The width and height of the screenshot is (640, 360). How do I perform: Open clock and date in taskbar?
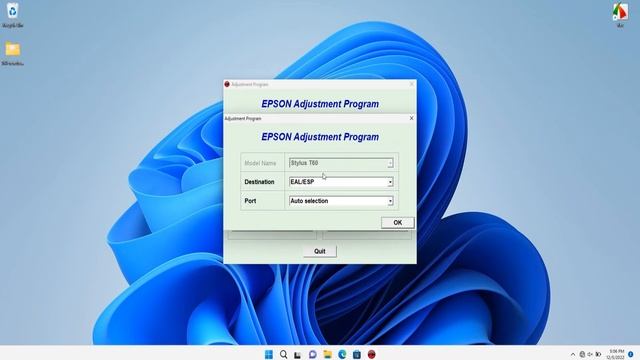pyautogui.click(x=615, y=354)
